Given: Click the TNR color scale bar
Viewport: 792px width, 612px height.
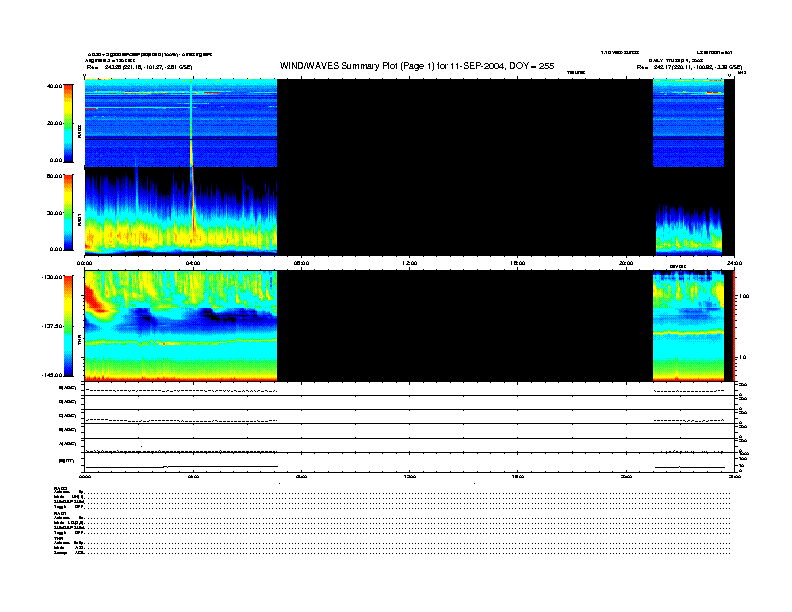Looking at the screenshot, I should [69, 325].
